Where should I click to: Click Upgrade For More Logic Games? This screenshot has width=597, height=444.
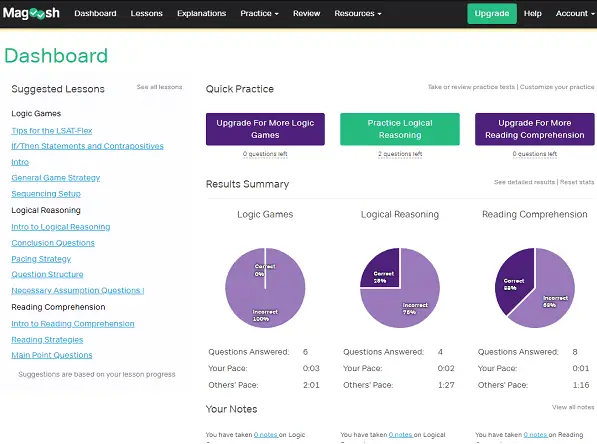click(x=265, y=129)
